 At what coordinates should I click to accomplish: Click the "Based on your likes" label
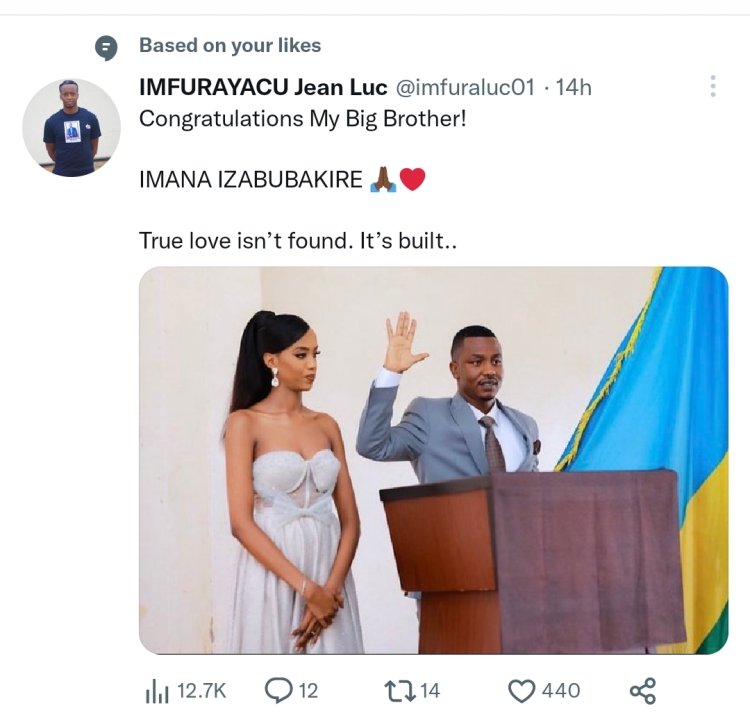(x=230, y=45)
